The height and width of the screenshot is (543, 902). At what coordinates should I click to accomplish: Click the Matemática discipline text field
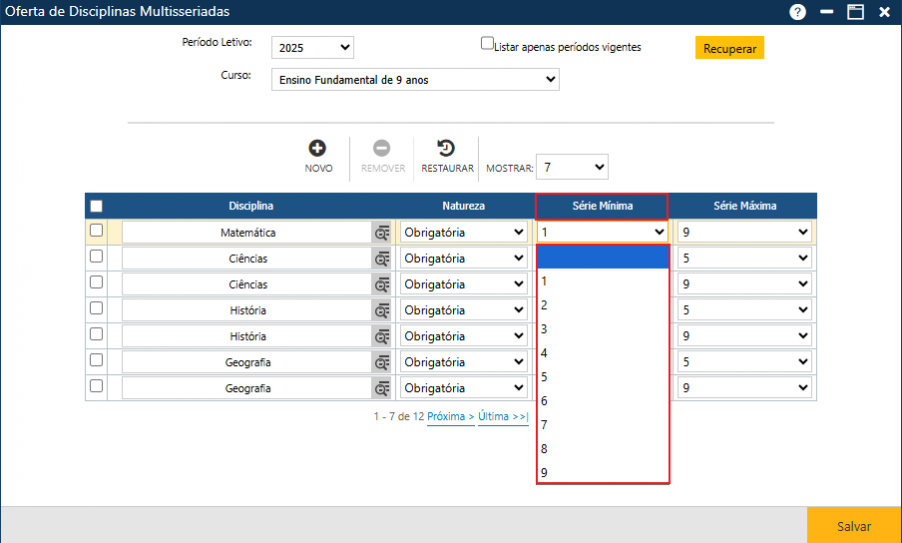coord(246,232)
